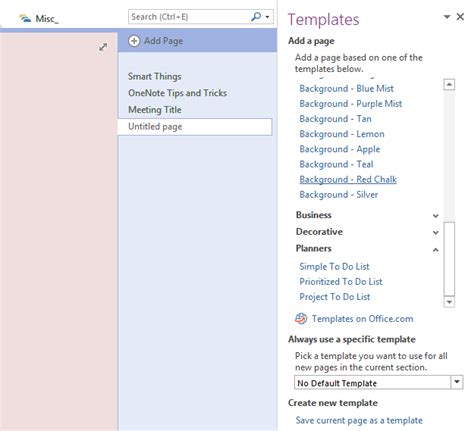The width and height of the screenshot is (474, 431).
Task: Expand page to full view arrow icon
Action: click(x=103, y=47)
